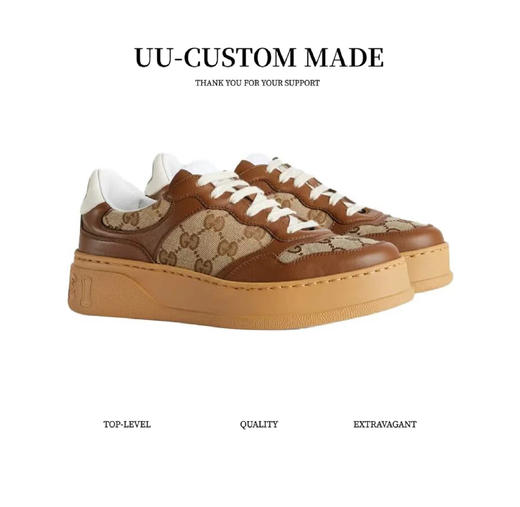Viewport: 520px width, 507px height.
Task: Click the tan sole of the rear sneaker
Action: 428,268
